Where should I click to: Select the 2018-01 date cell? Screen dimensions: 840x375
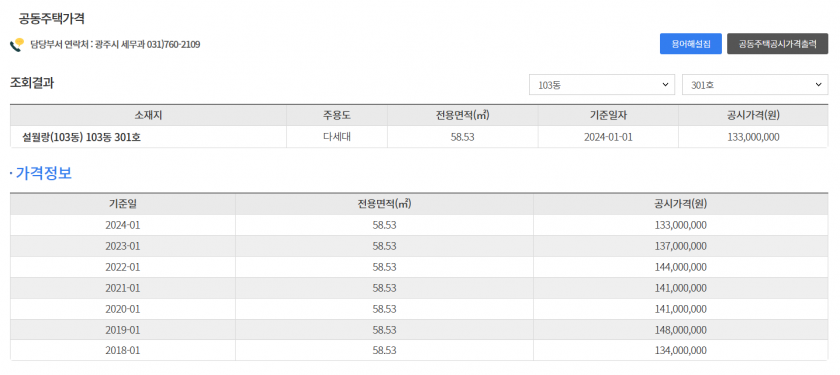(x=123, y=350)
